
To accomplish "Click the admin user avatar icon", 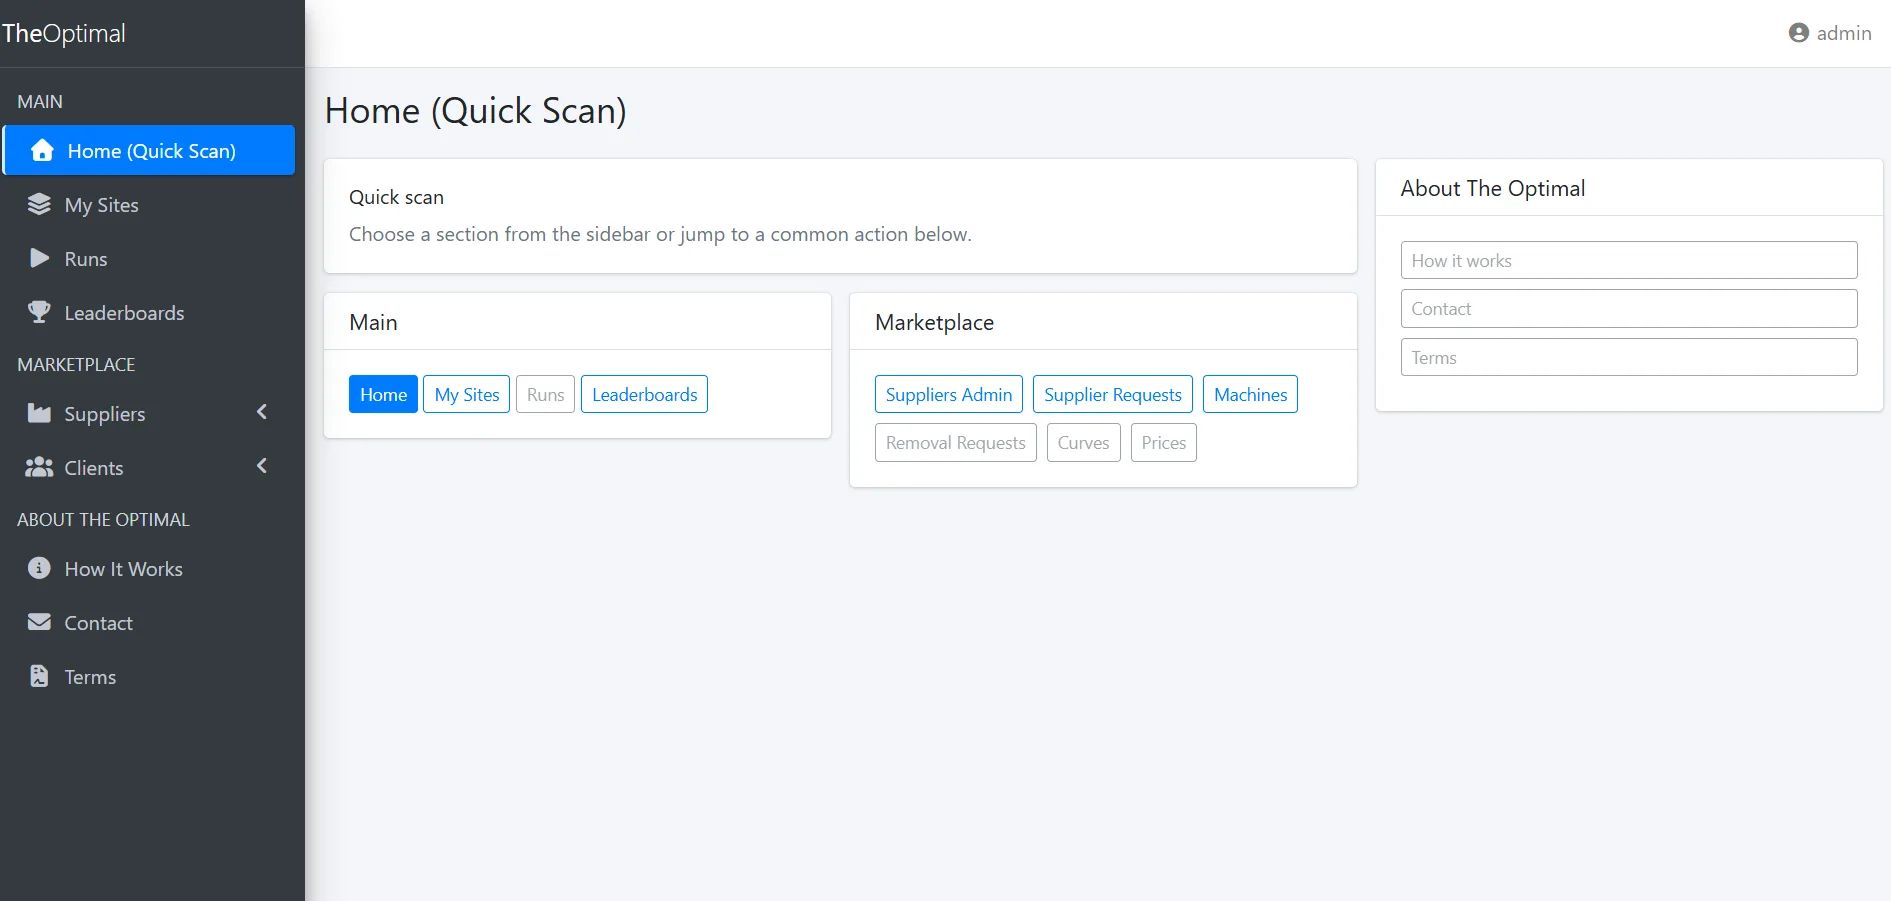I will coord(1798,33).
